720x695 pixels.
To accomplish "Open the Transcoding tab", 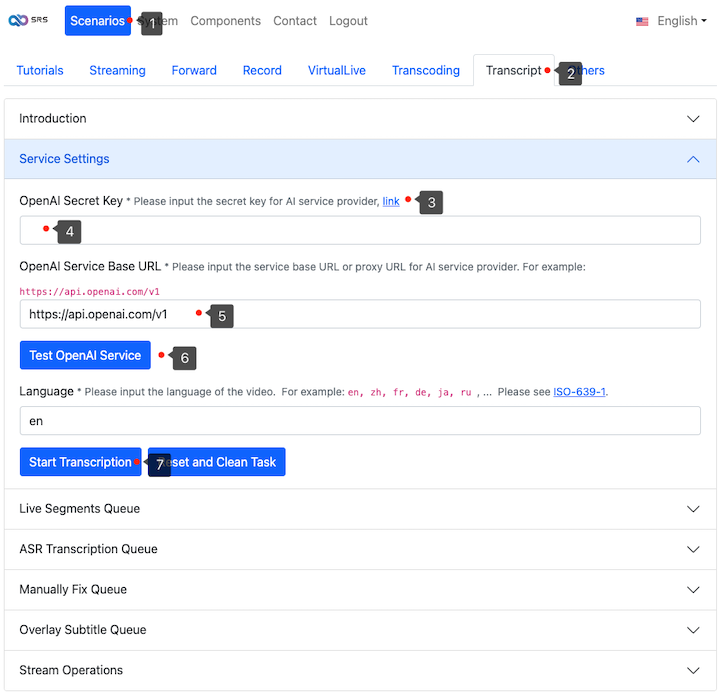I will point(426,71).
